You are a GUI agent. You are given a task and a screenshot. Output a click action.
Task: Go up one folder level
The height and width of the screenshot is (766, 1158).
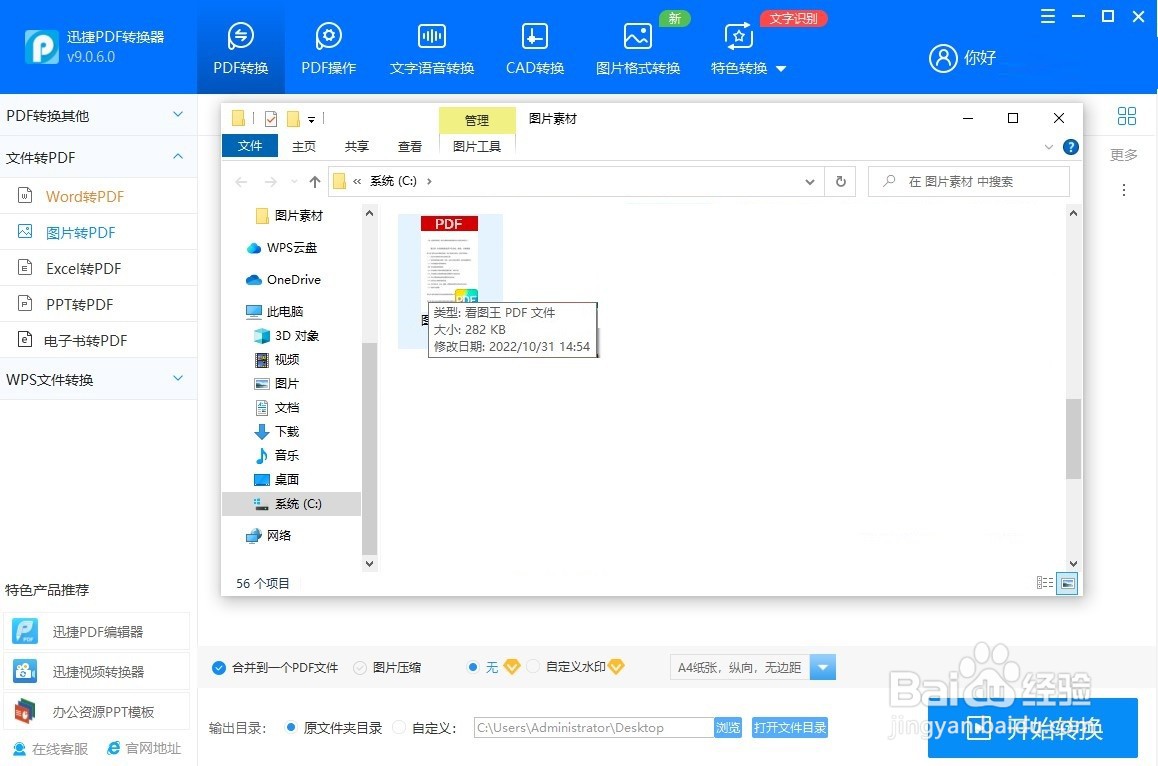click(x=315, y=181)
